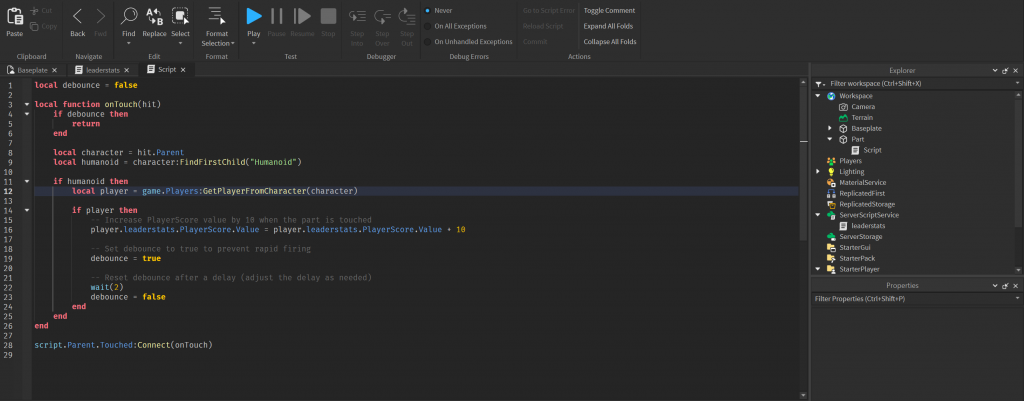The image size is (1024, 401).
Task: Select Terrain in the Explorer
Action: pyautogui.click(x=862, y=118)
